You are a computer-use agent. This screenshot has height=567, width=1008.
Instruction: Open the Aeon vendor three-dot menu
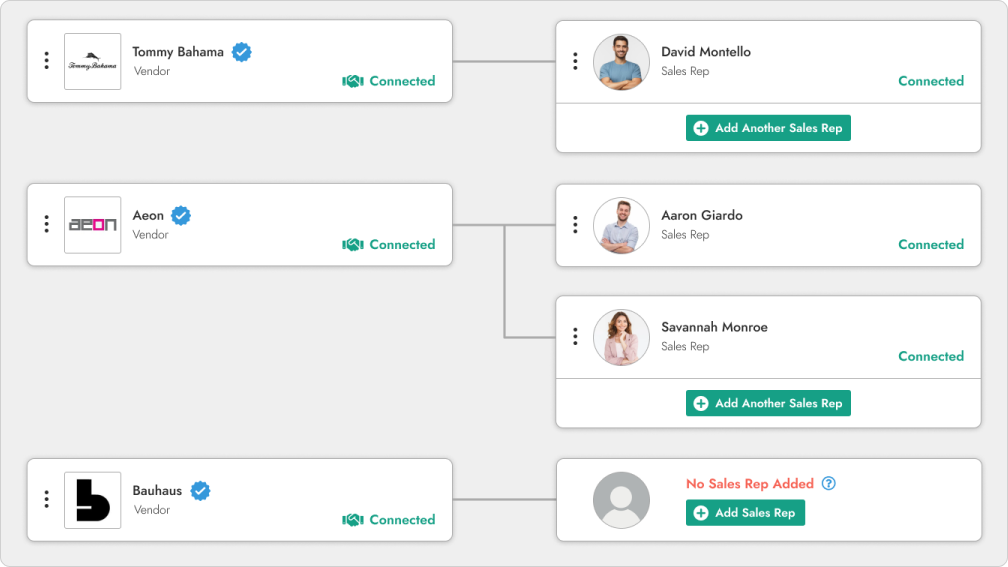(46, 224)
